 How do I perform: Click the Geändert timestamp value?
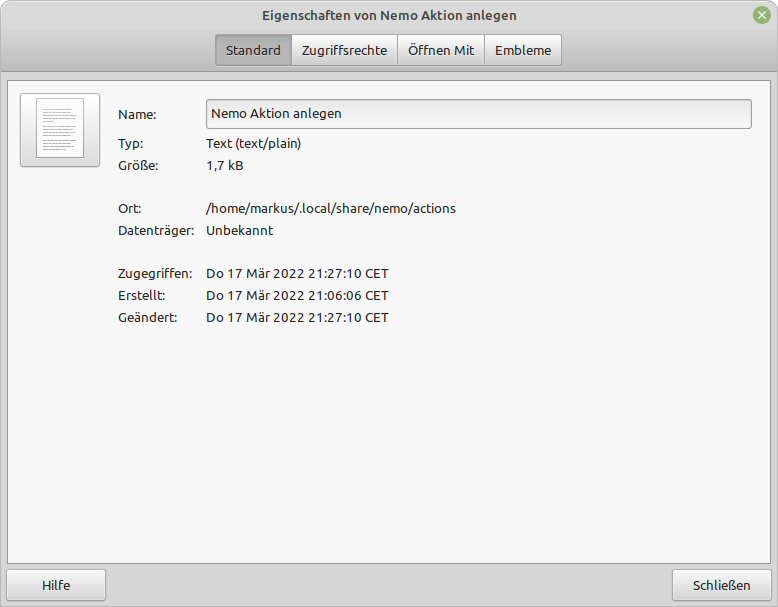pos(297,317)
